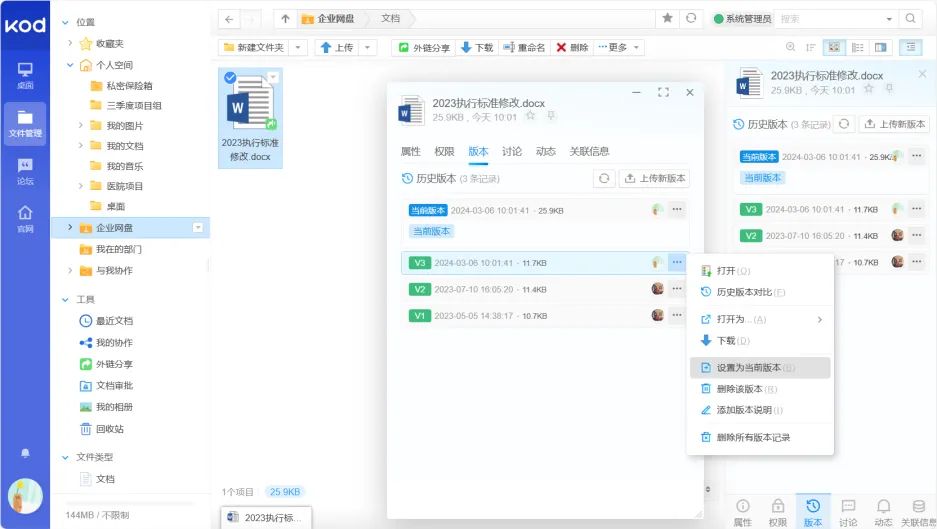This screenshot has width=937, height=529.
Task: Open the 2023执行标 taskbar item
Action: (267, 518)
